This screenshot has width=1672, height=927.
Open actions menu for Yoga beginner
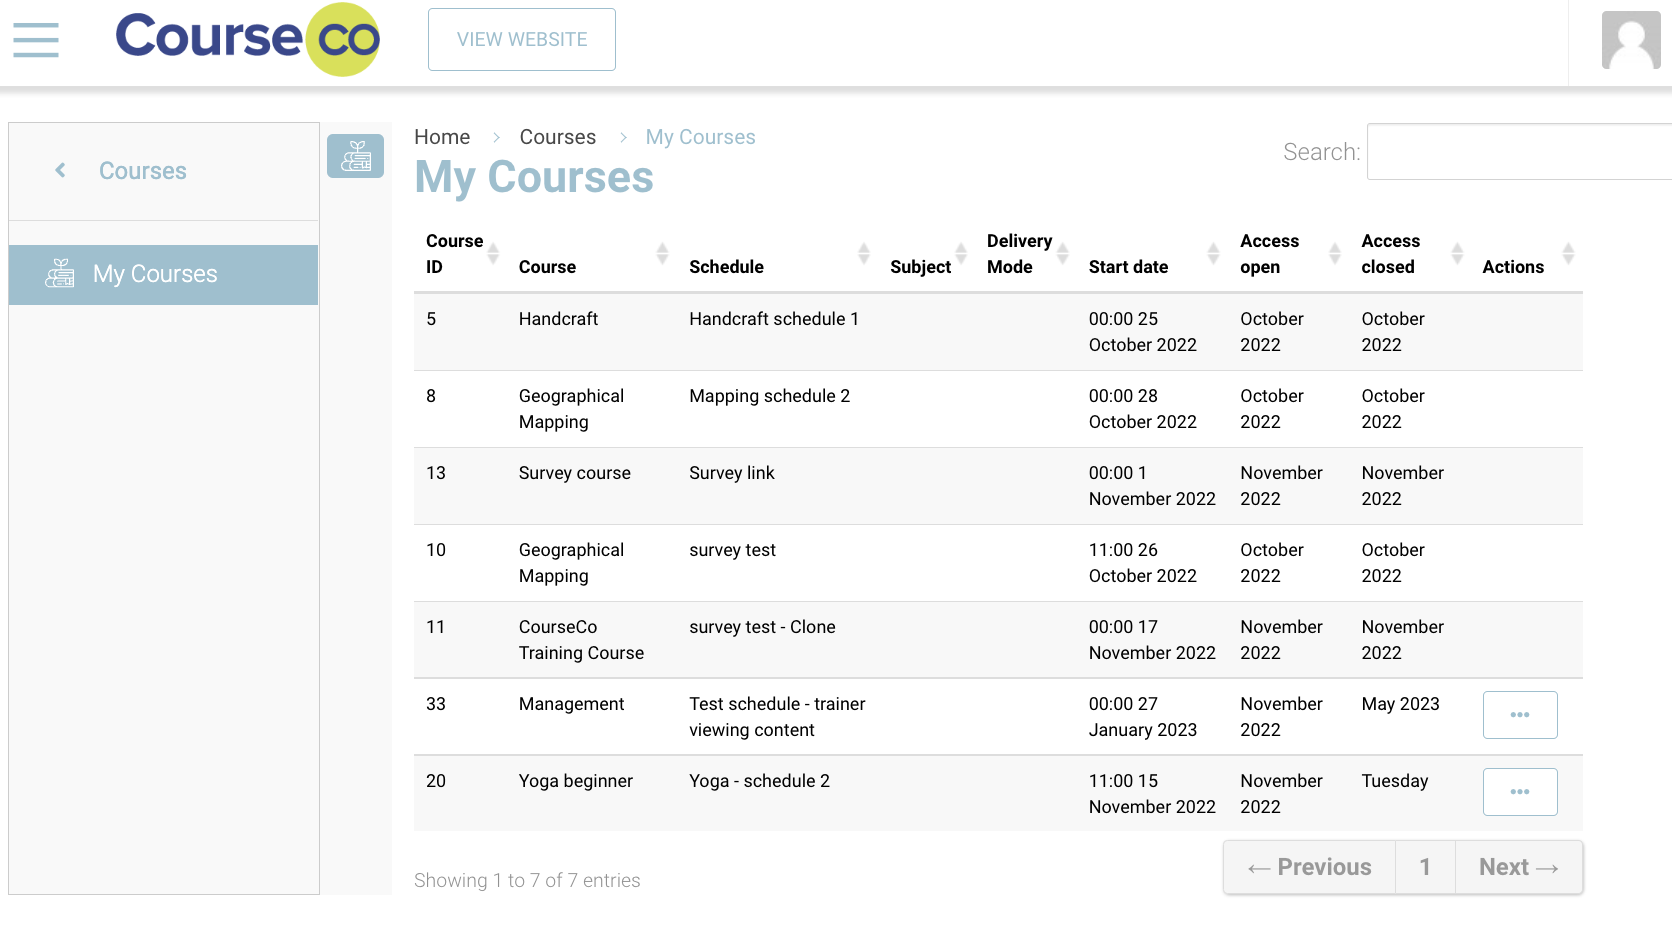[1519, 792]
